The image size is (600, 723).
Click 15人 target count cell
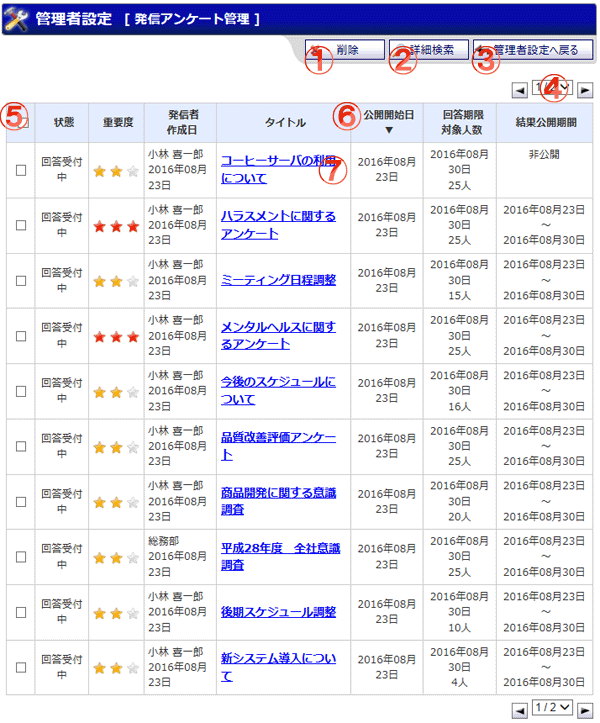pos(459,296)
